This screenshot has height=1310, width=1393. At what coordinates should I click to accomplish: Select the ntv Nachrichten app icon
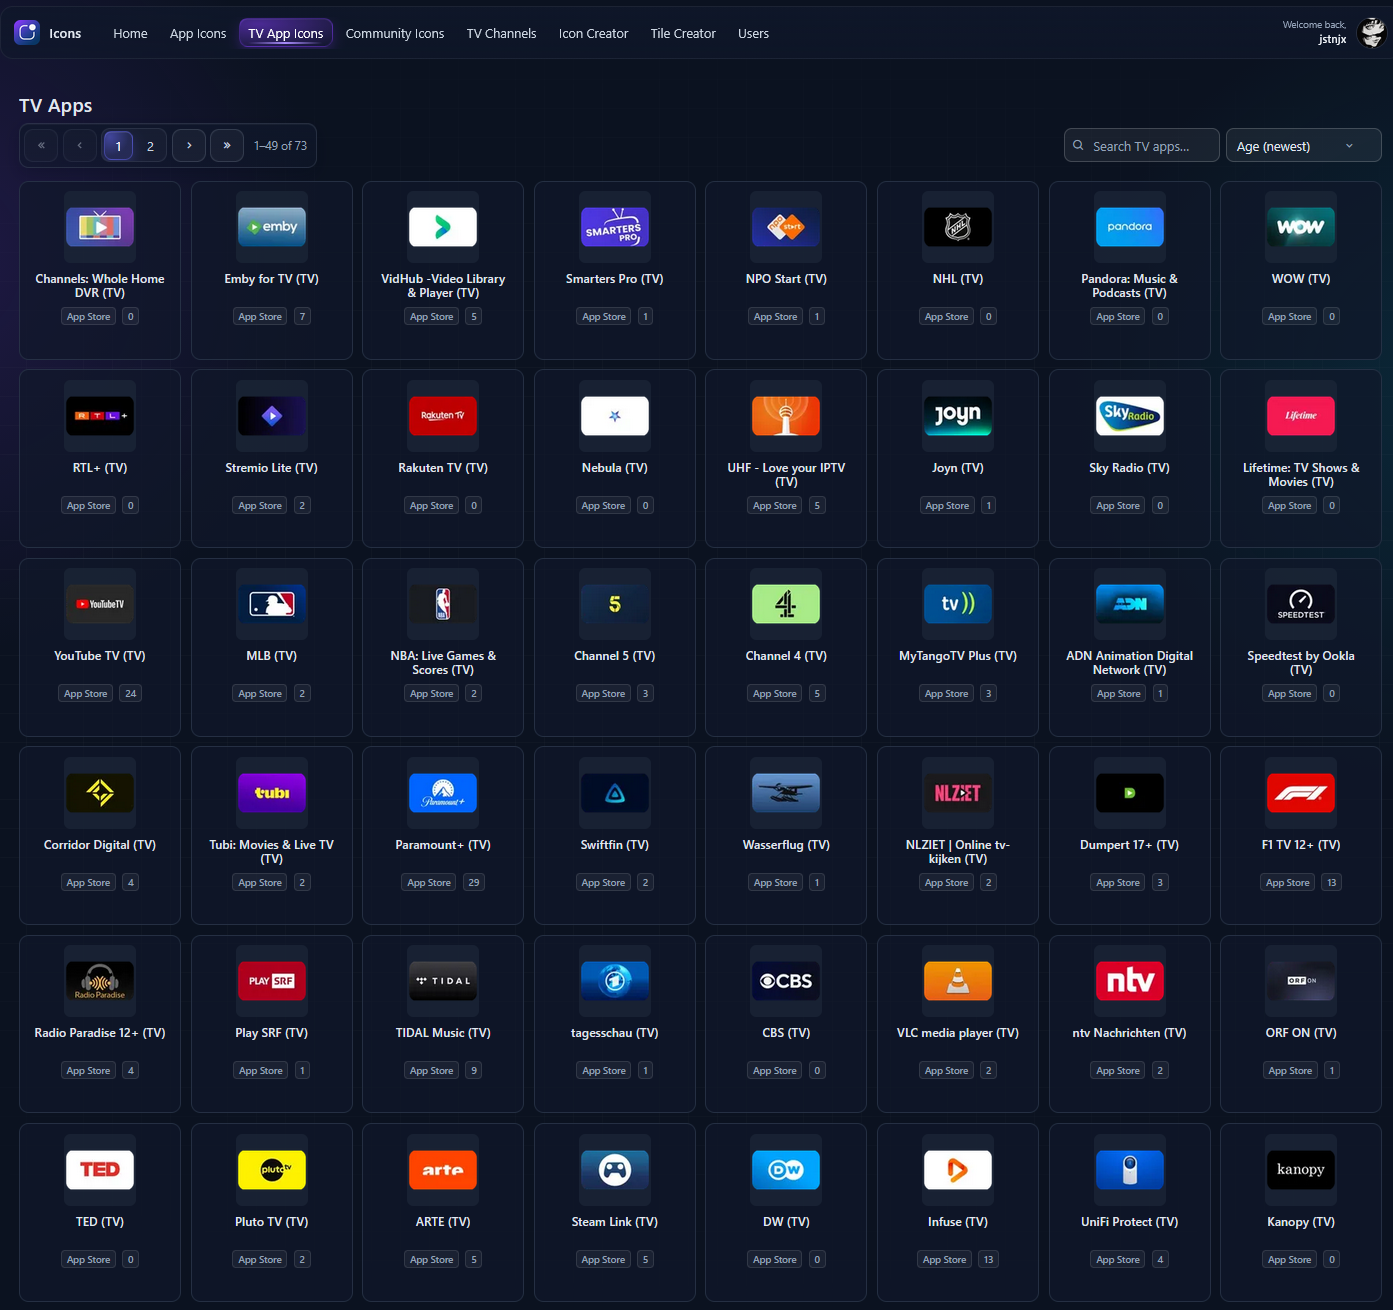pyautogui.click(x=1130, y=981)
